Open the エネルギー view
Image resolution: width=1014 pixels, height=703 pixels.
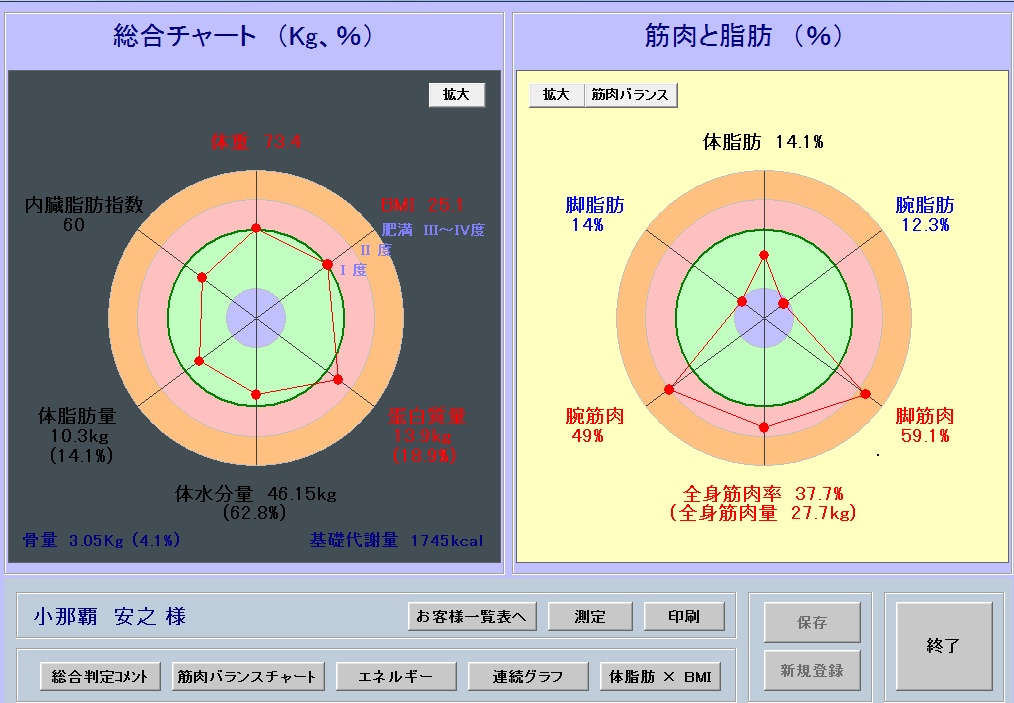[396, 677]
